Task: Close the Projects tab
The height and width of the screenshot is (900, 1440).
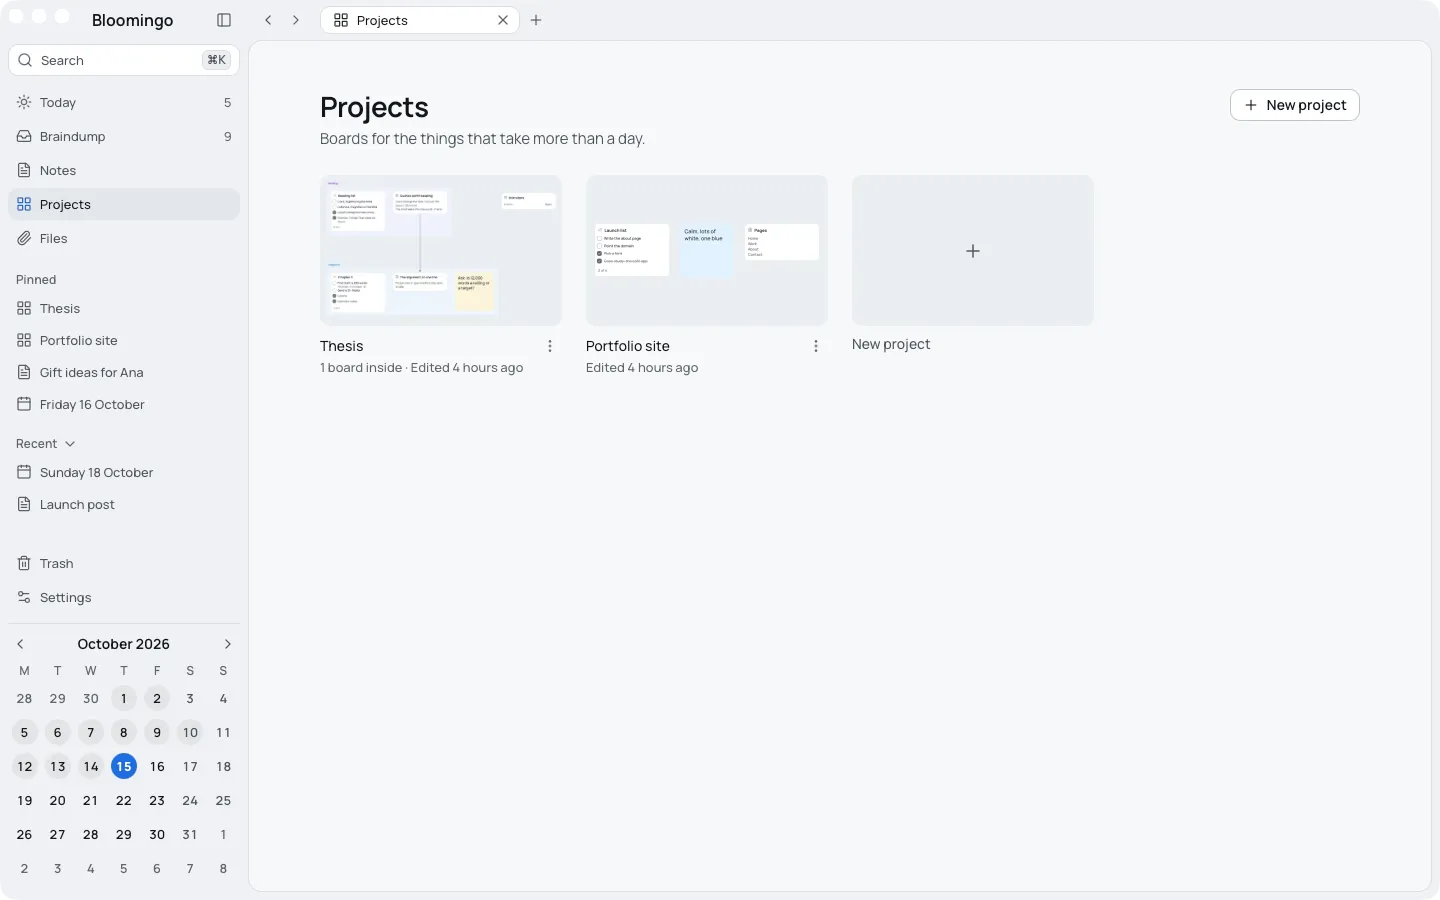Action: (x=503, y=20)
